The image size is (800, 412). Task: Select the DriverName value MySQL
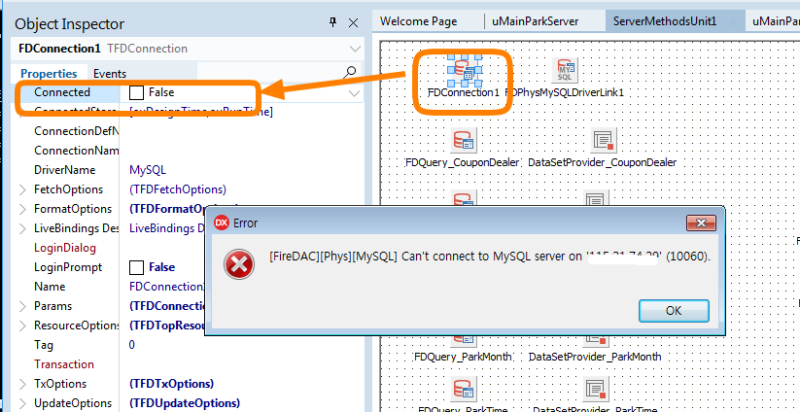point(147,170)
